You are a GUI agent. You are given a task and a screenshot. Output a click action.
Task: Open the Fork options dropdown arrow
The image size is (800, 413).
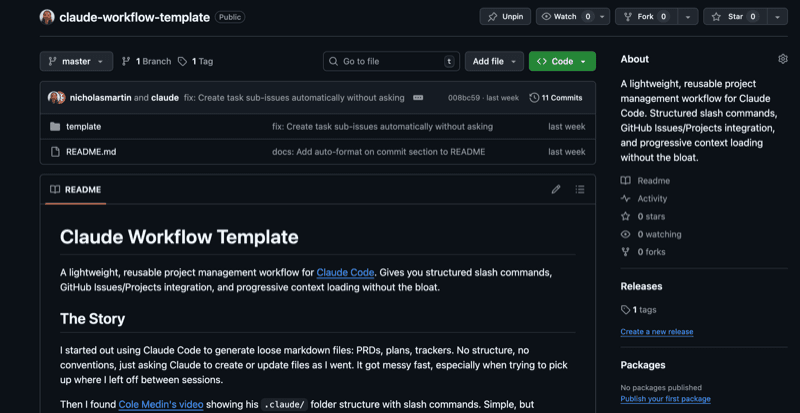688,17
